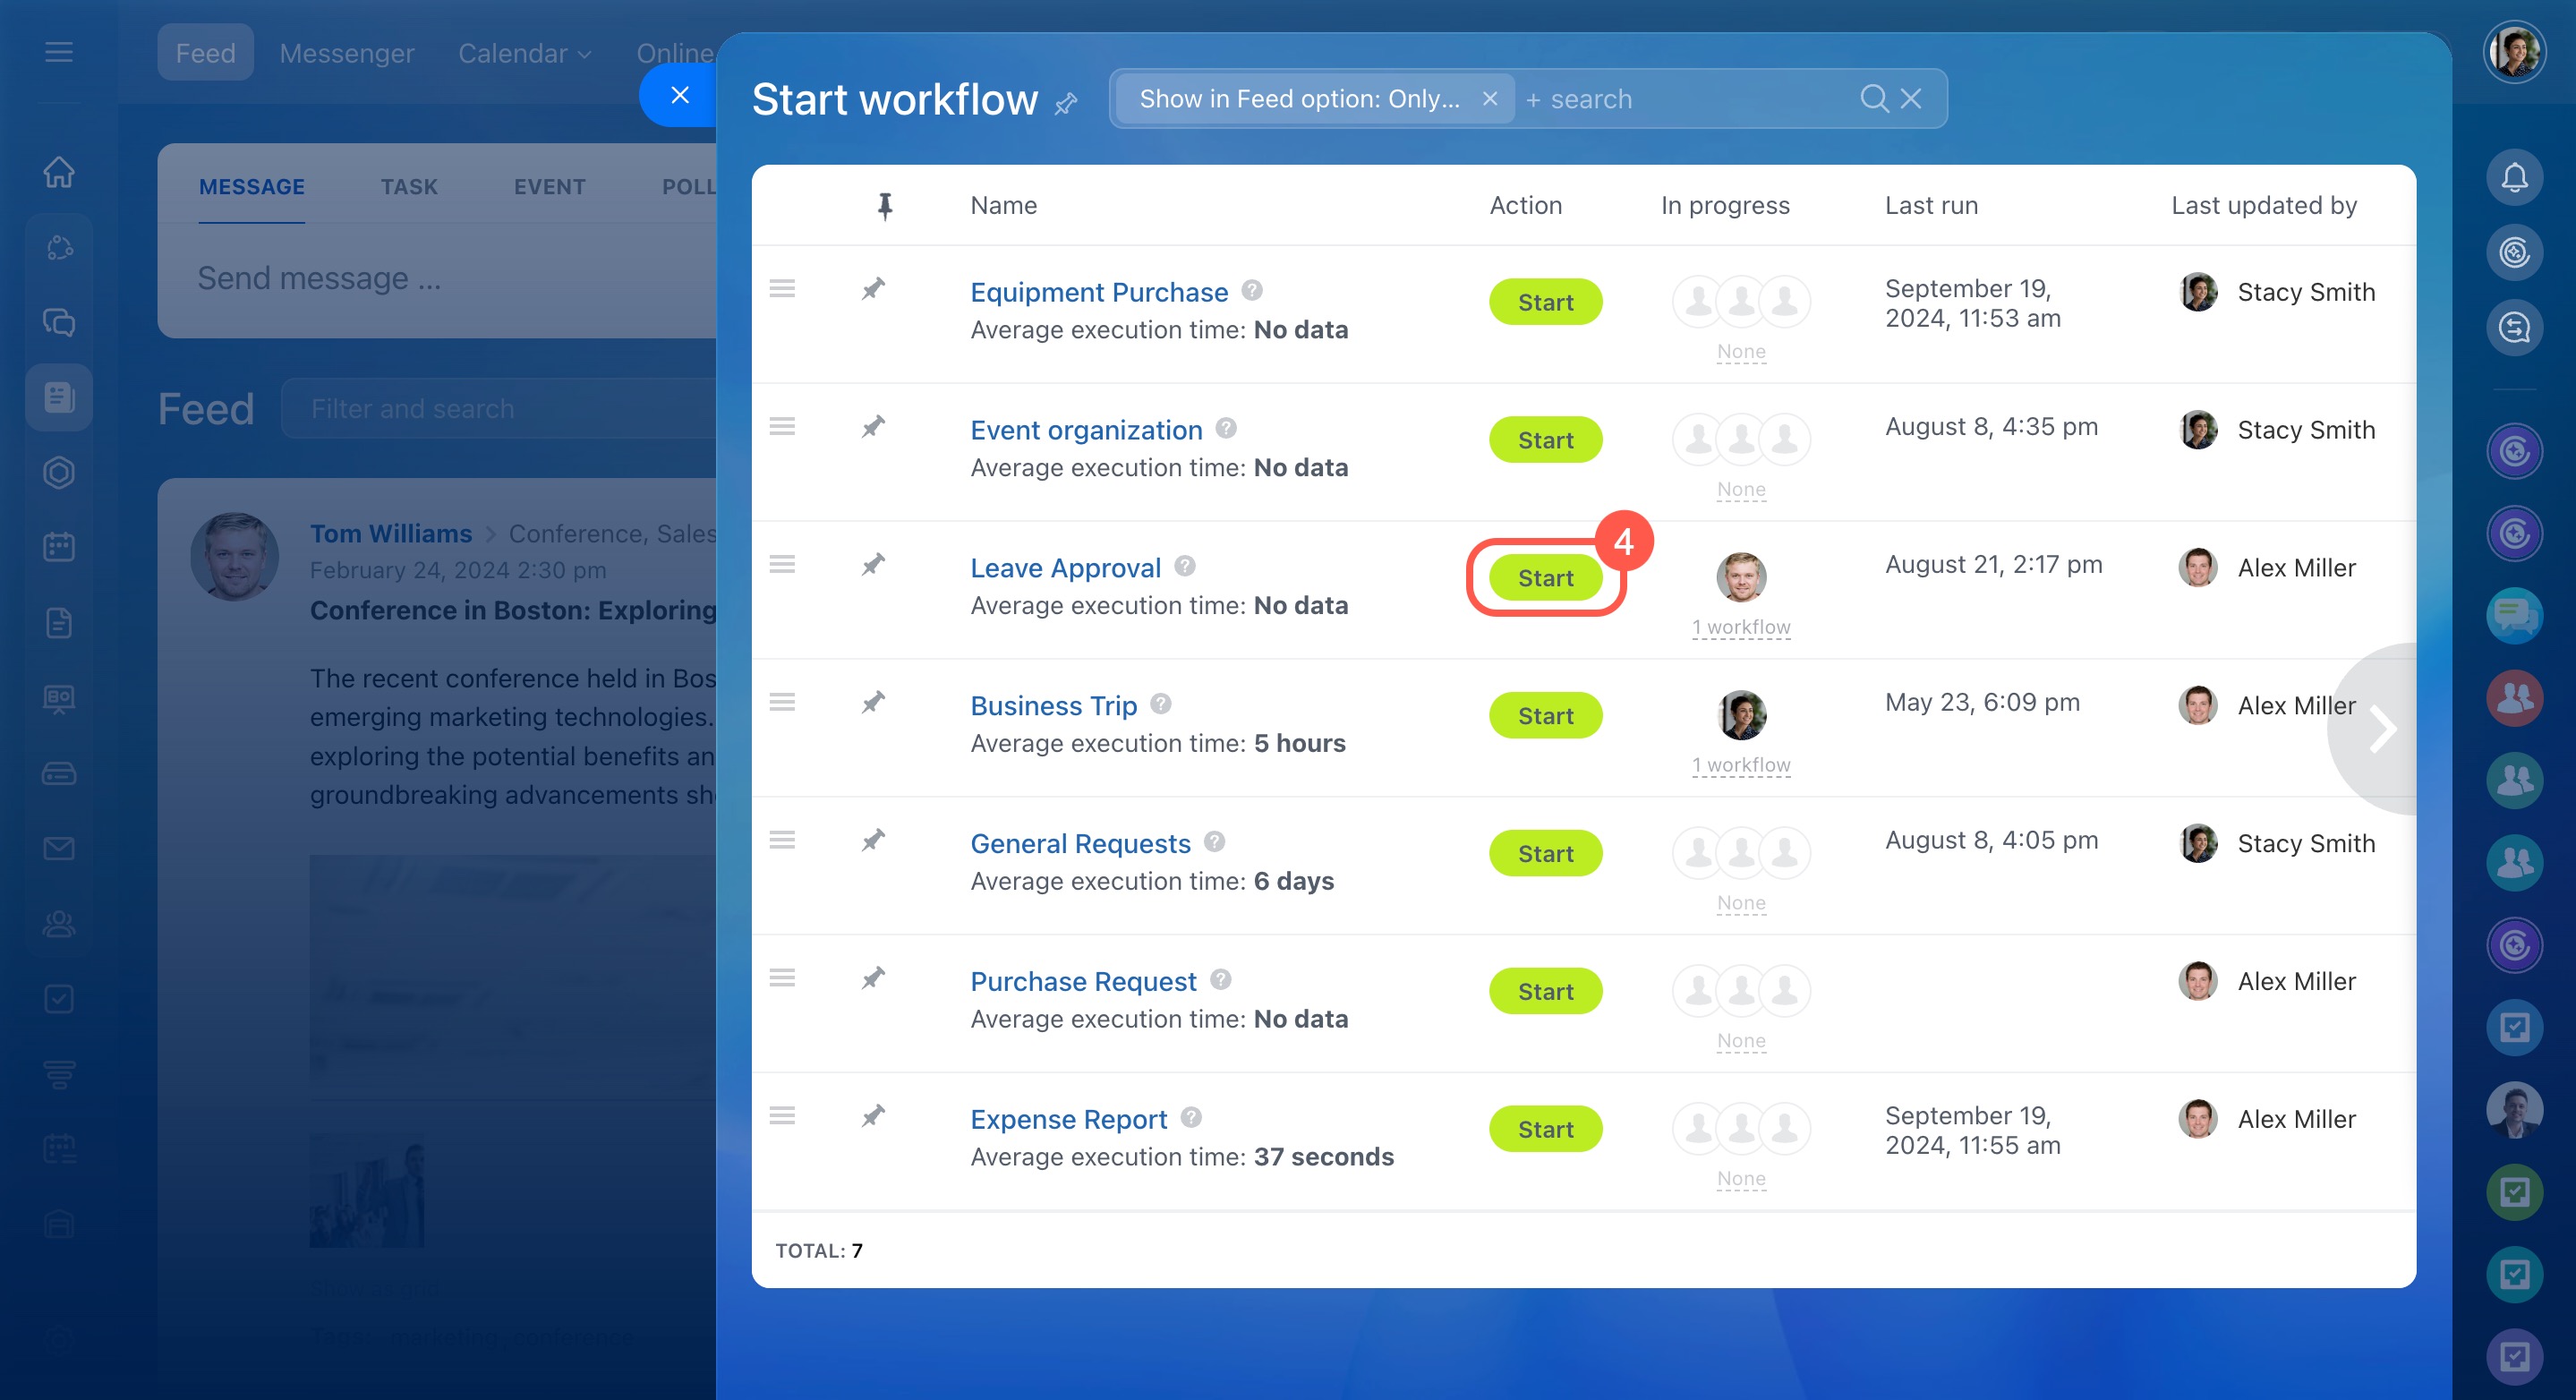Pin the Event organization workflow

click(x=873, y=427)
